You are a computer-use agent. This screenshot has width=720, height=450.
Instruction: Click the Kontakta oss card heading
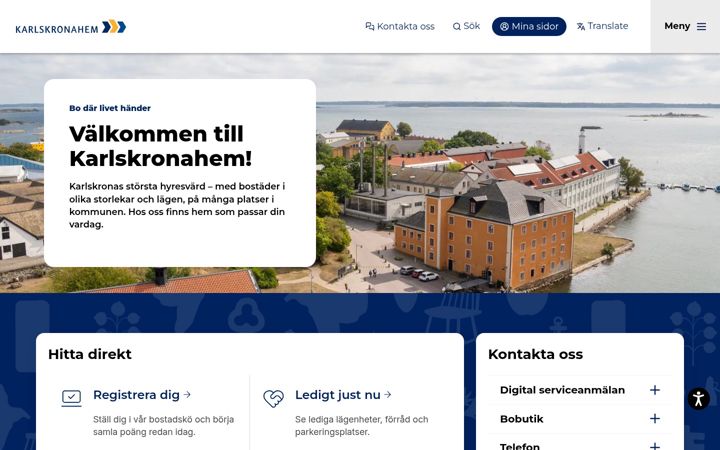click(x=535, y=354)
